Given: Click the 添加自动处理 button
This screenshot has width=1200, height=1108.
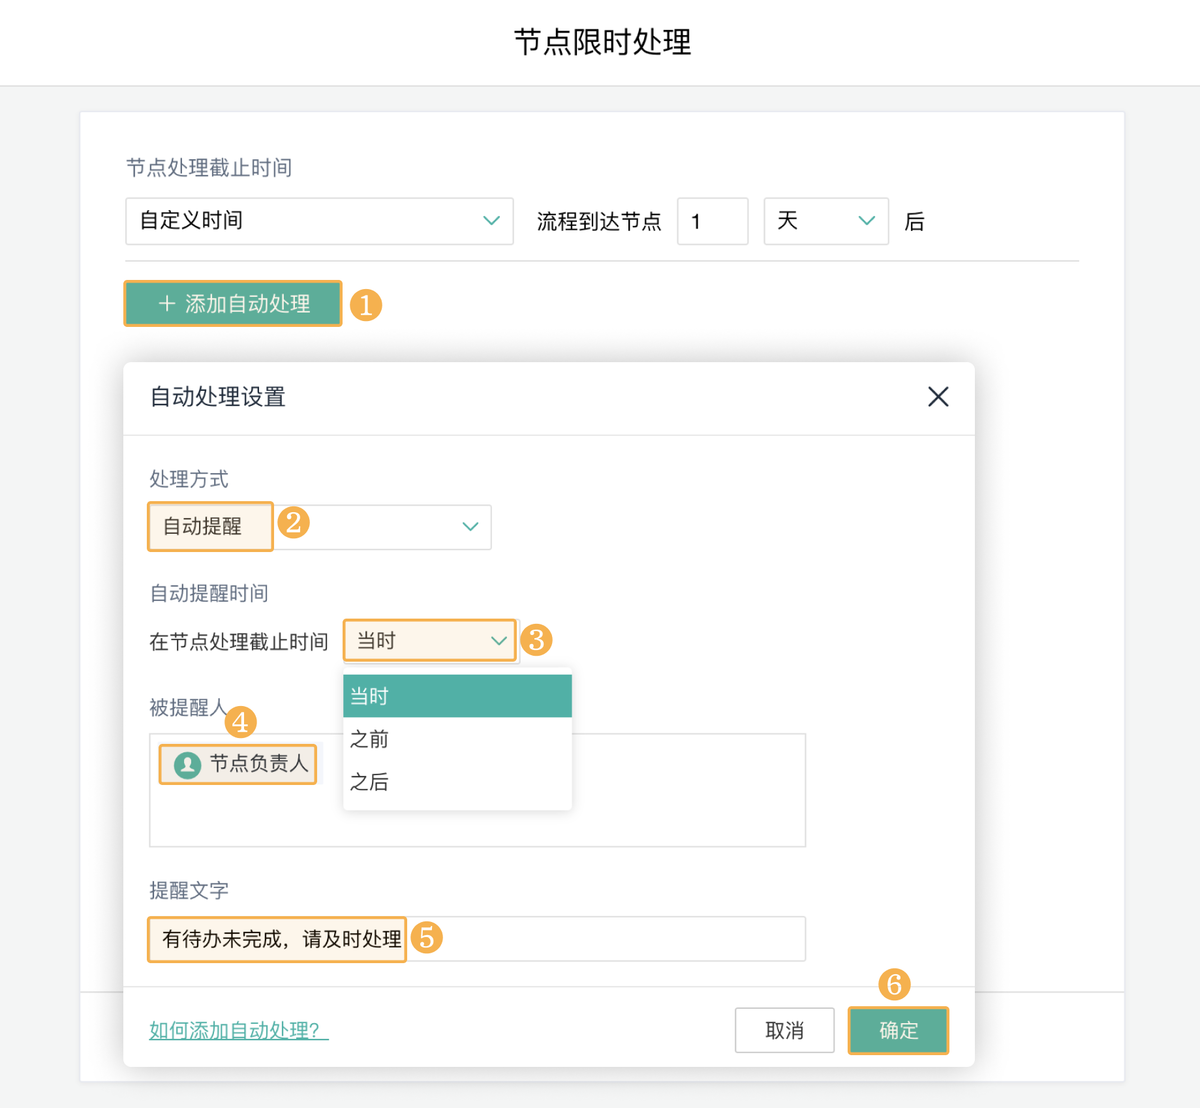Looking at the screenshot, I should [233, 303].
